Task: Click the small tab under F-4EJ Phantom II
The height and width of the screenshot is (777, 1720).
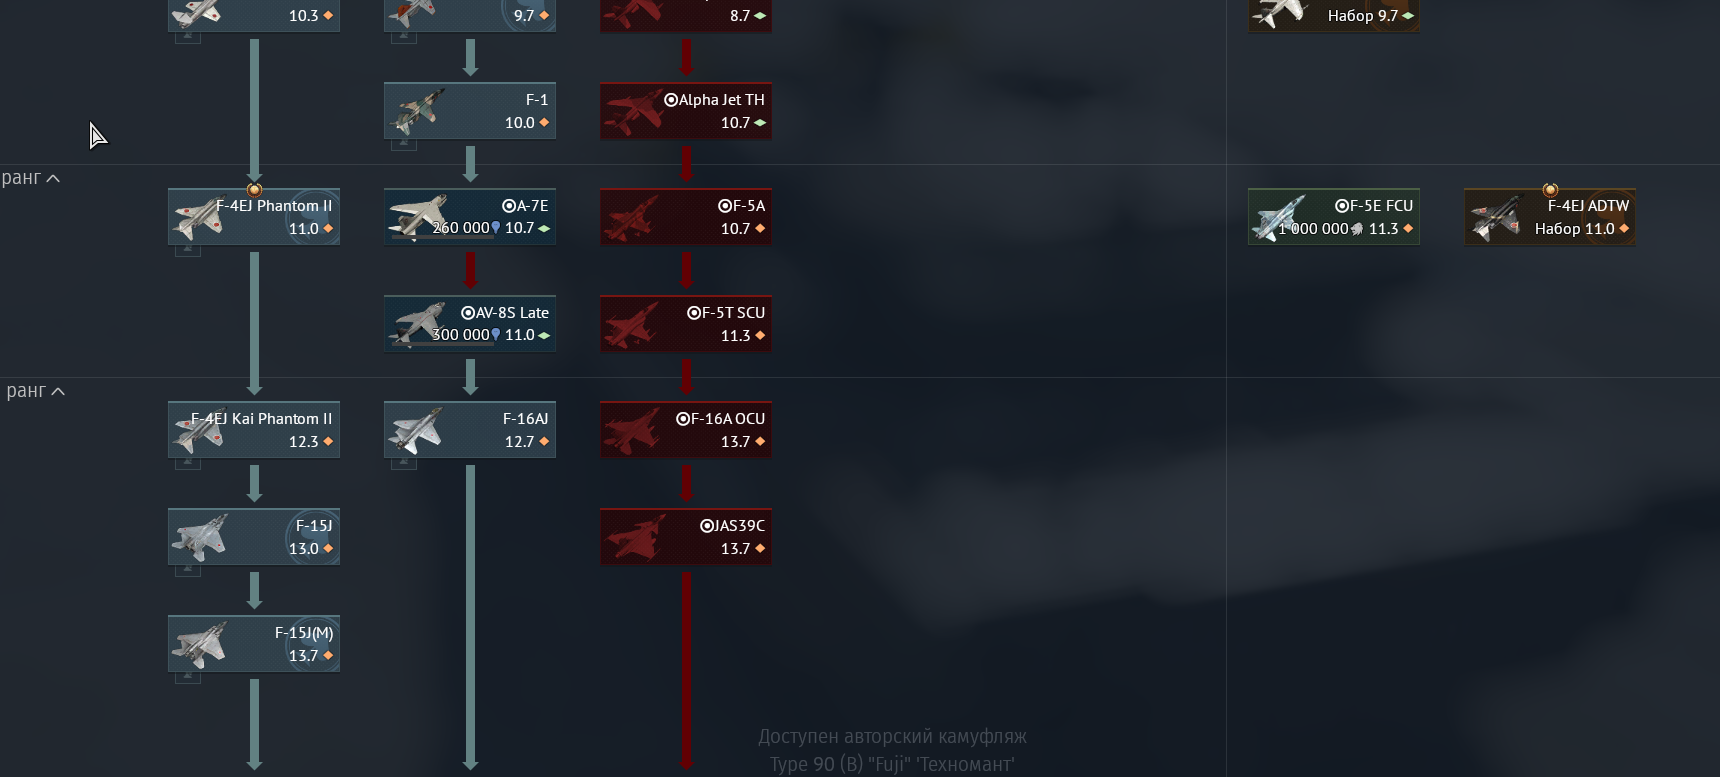Action: (x=188, y=251)
